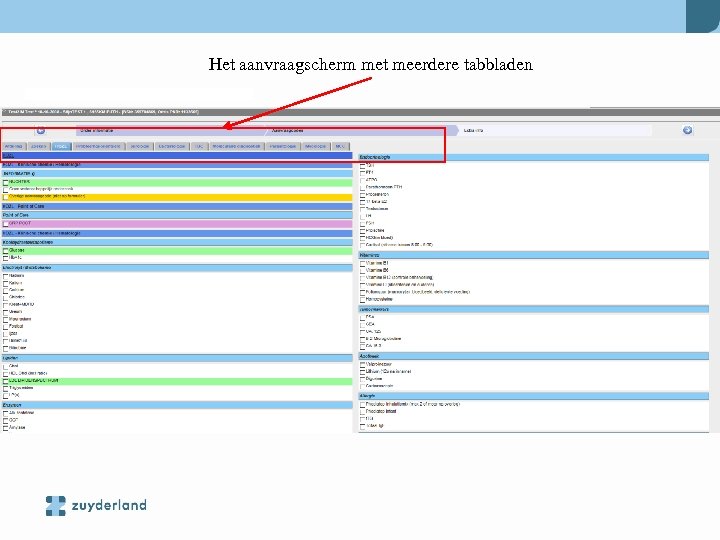Tick the CRP POCT checkbox
720x540 pixels.
(6, 224)
